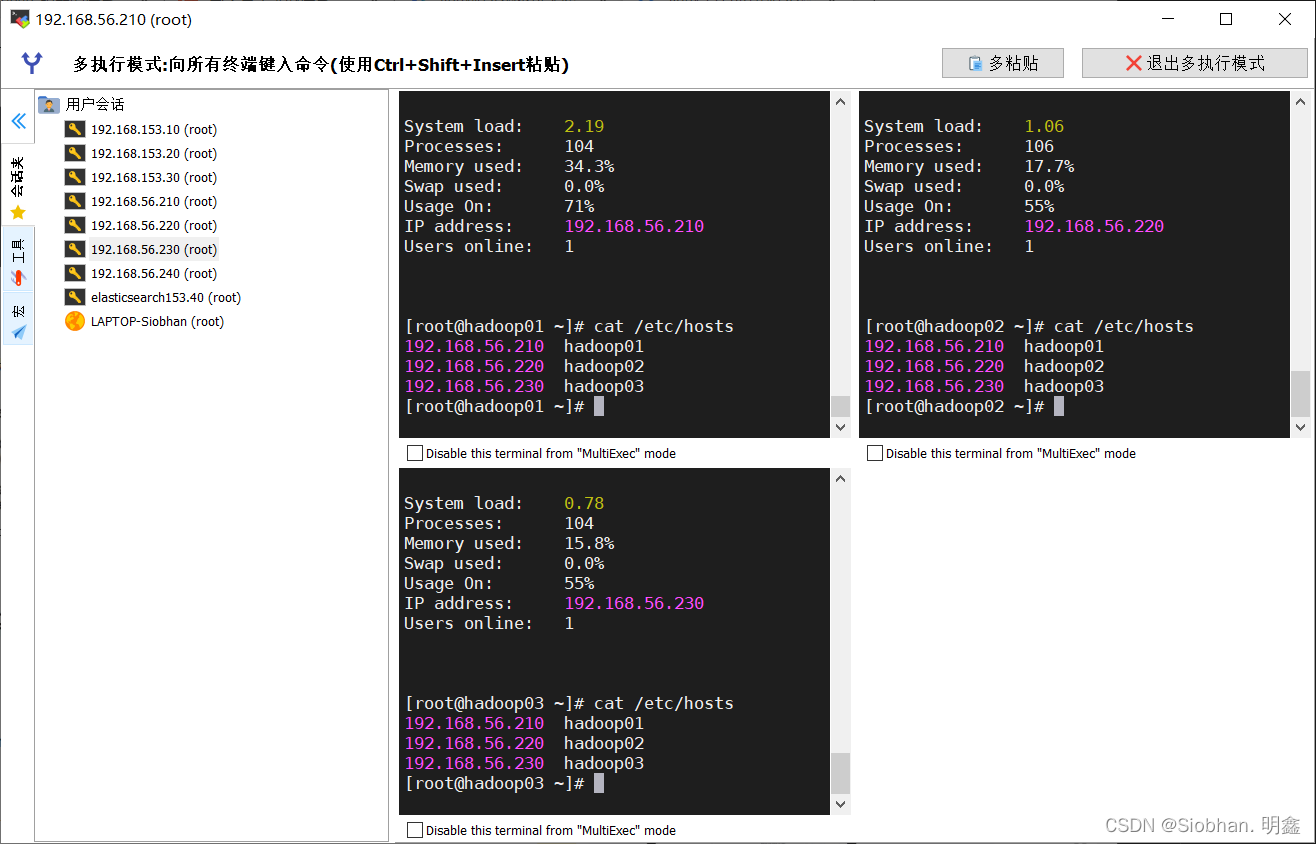Click scroll-down arrow of hadoop03 terminal
This screenshot has height=844, width=1316.
pos(840,804)
